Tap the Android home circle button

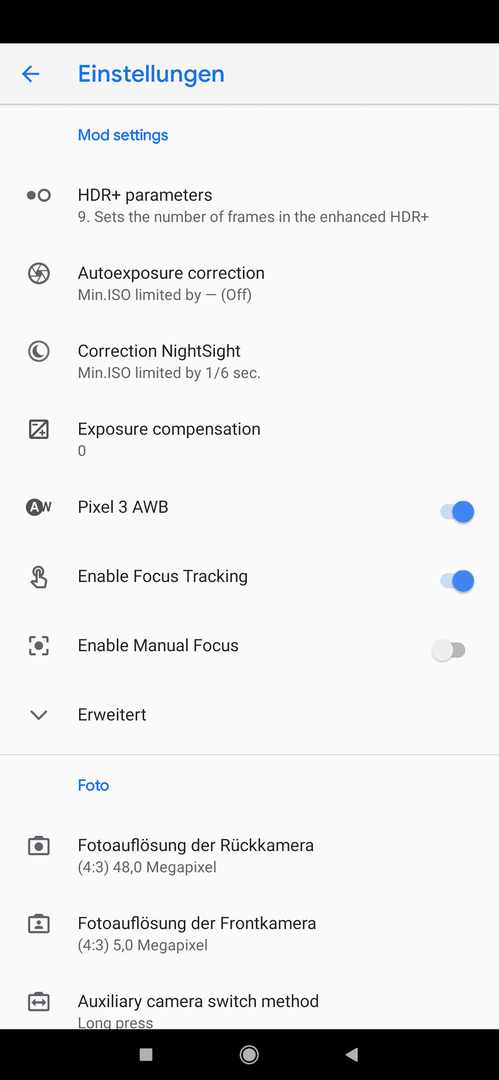[249, 1054]
